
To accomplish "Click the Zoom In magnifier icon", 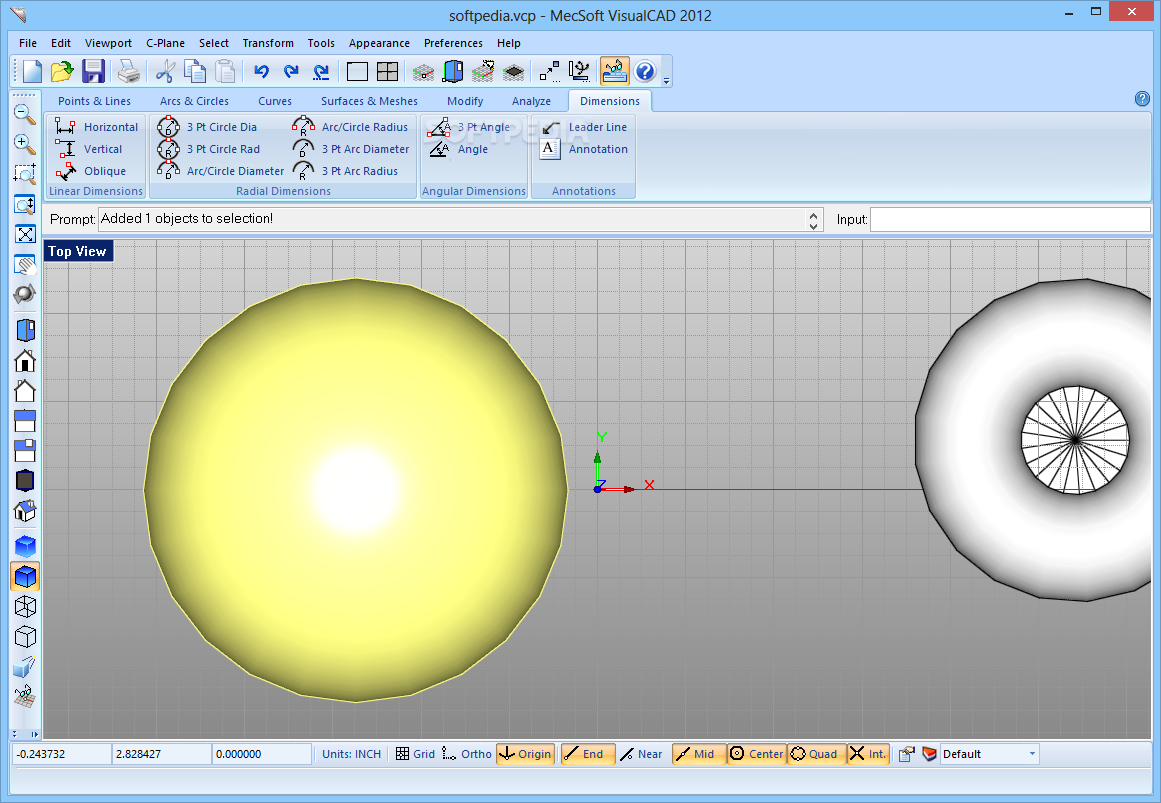I will pyautogui.click(x=24, y=144).
